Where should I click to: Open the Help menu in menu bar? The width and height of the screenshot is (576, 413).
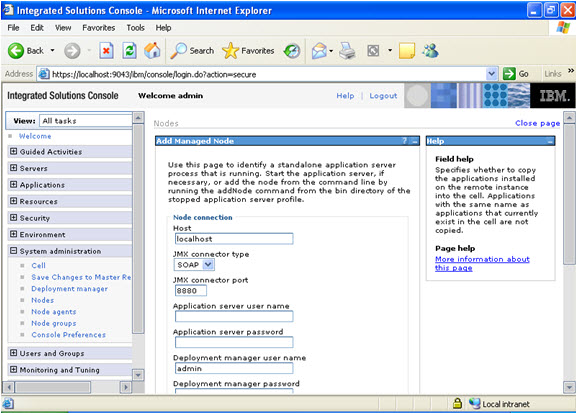click(163, 28)
